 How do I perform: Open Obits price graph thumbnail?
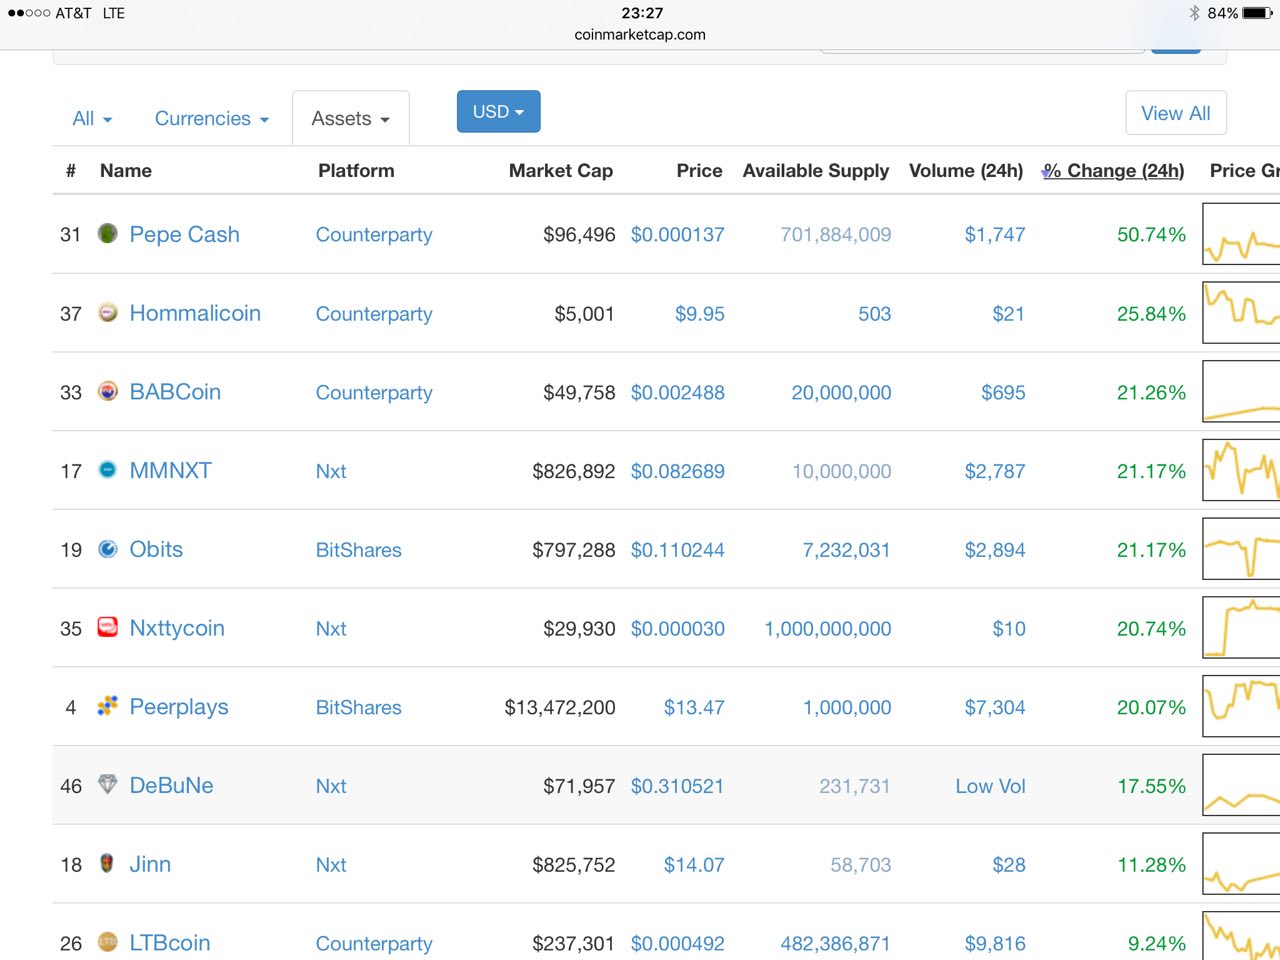(x=1241, y=549)
